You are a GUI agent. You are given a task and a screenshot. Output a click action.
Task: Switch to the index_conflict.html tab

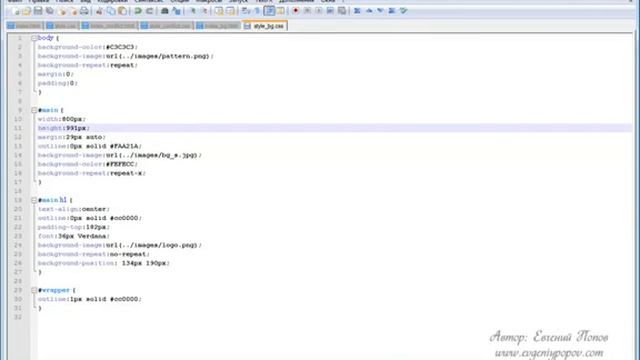pos(109,26)
